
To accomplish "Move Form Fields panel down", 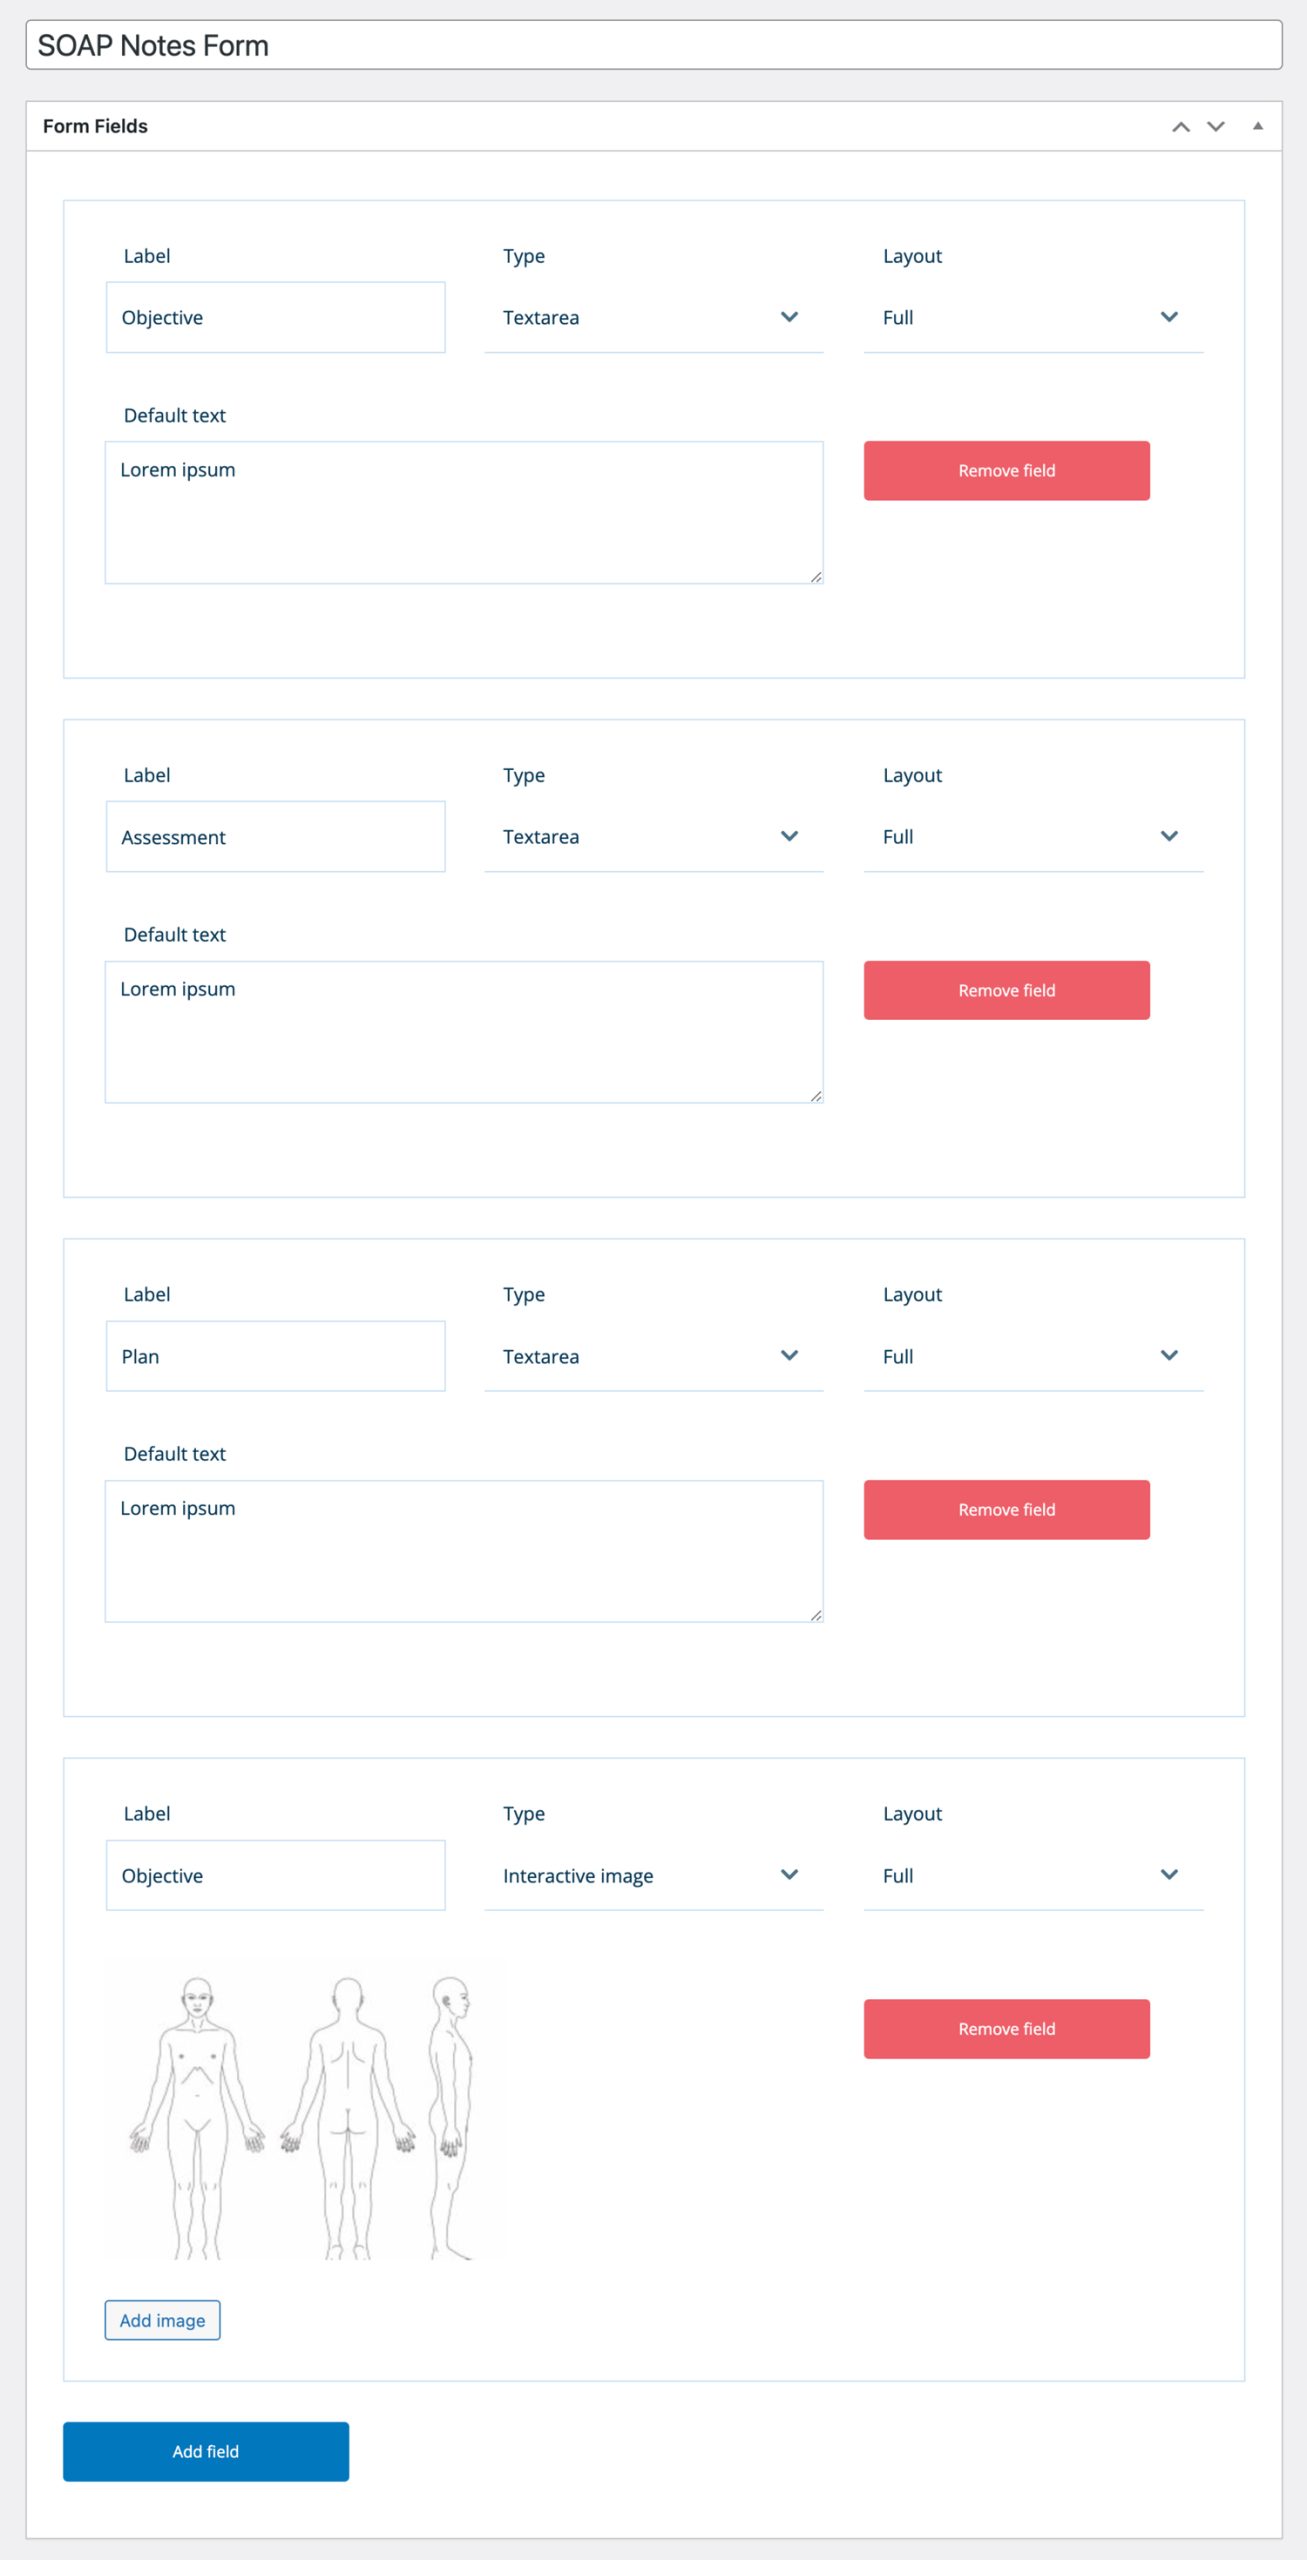I will pos(1215,126).
